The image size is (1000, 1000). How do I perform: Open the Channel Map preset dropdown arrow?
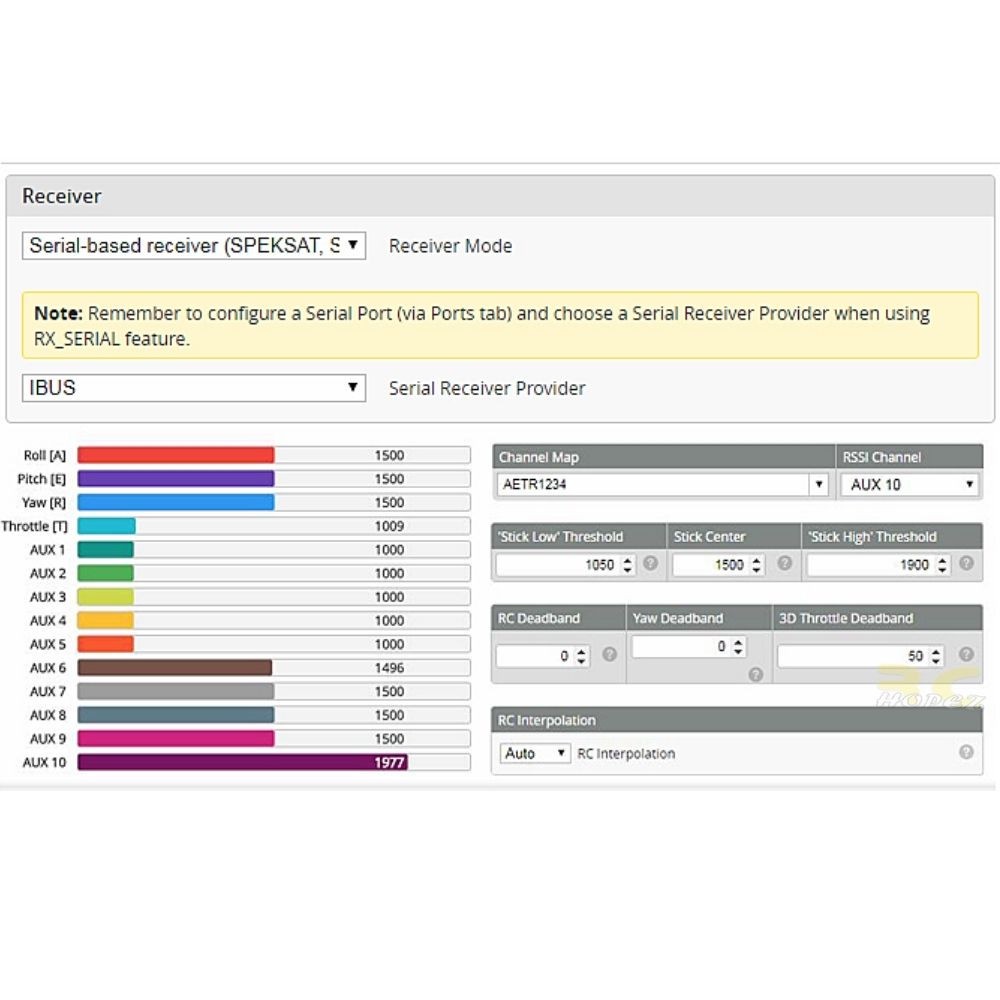point(819,484)
